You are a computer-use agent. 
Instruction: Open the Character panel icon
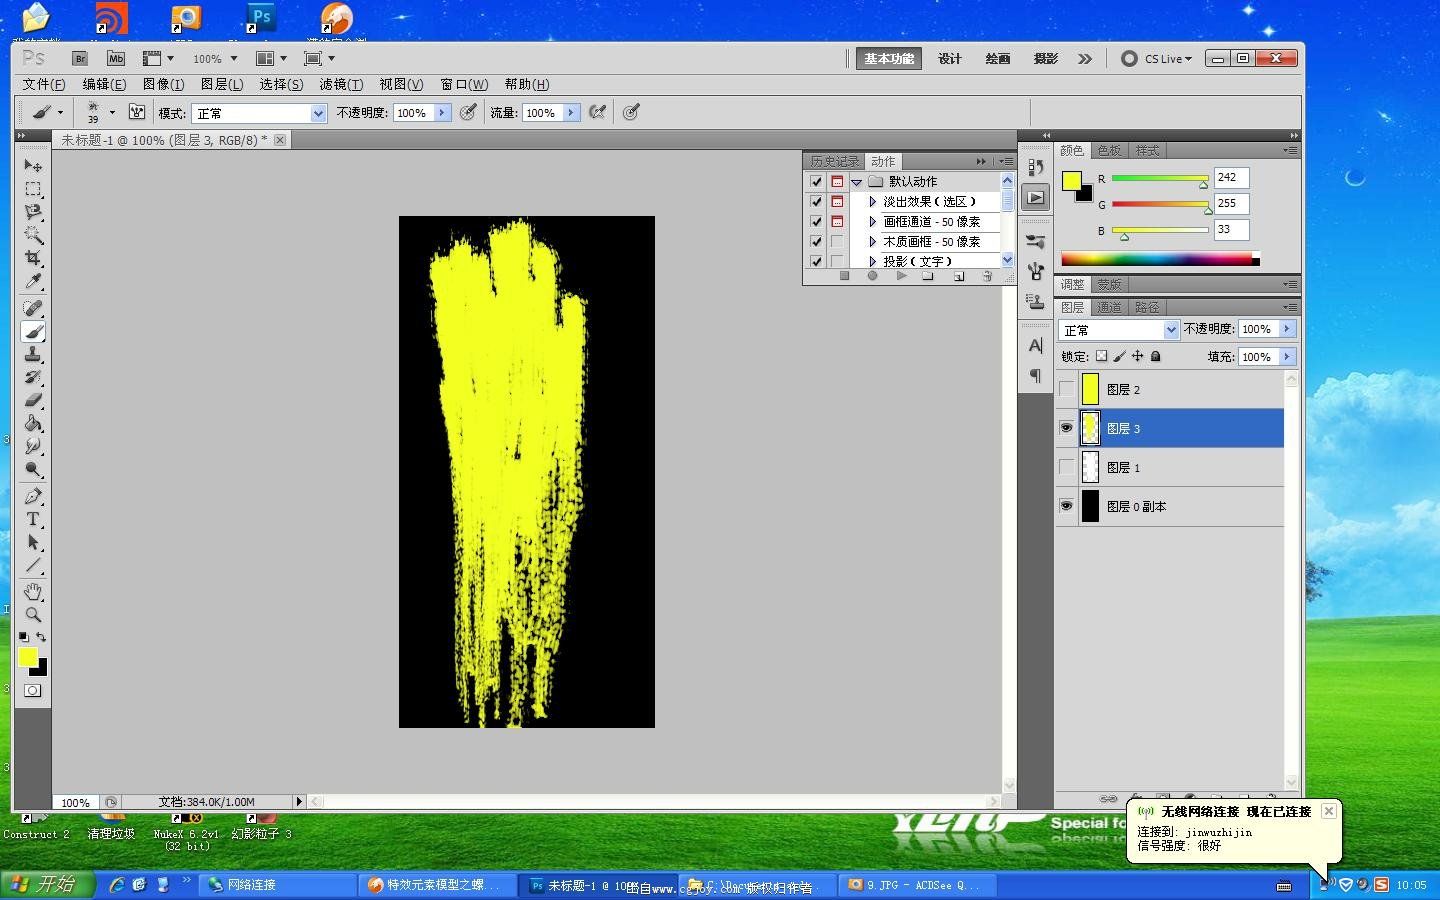[1035, 345]
